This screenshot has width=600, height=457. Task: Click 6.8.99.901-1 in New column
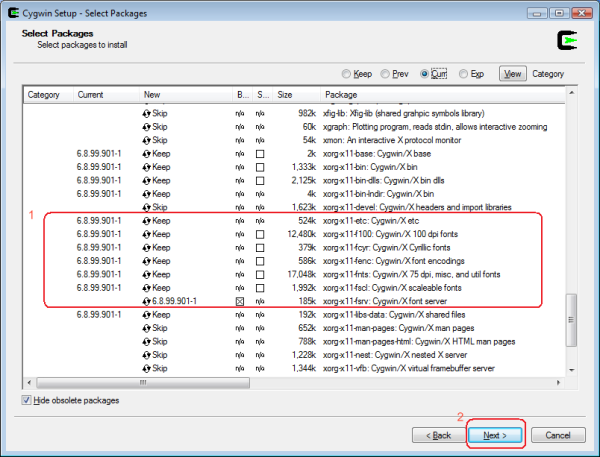point(174,302)
